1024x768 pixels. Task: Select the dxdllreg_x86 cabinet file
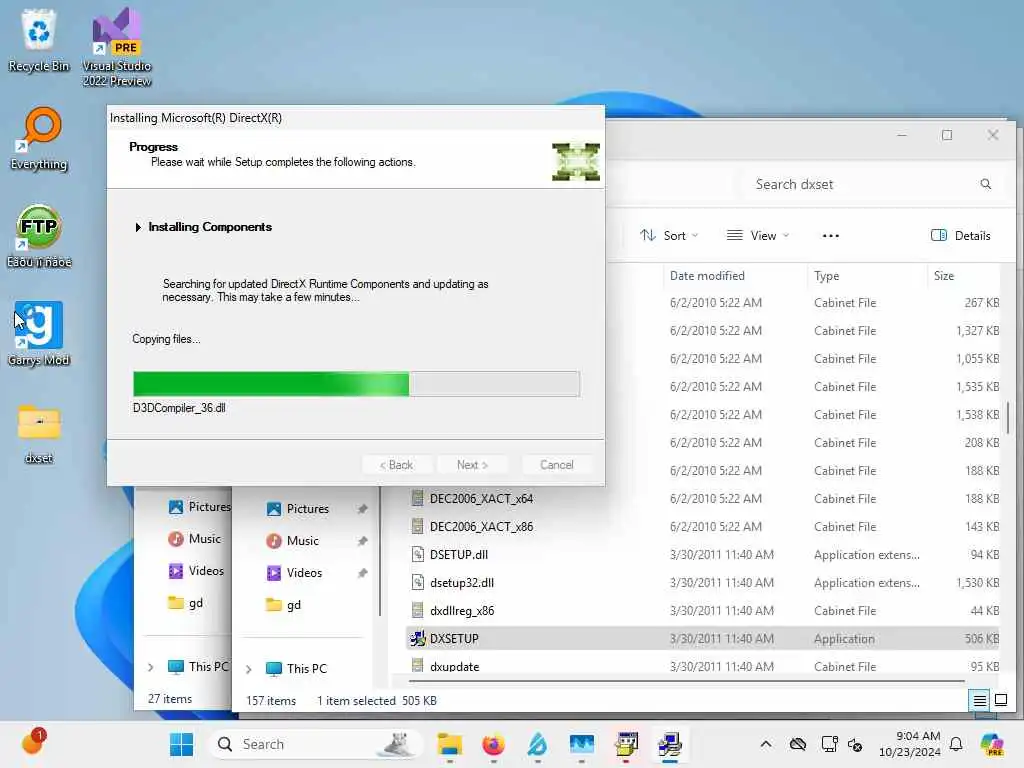(x=703, y=611)
